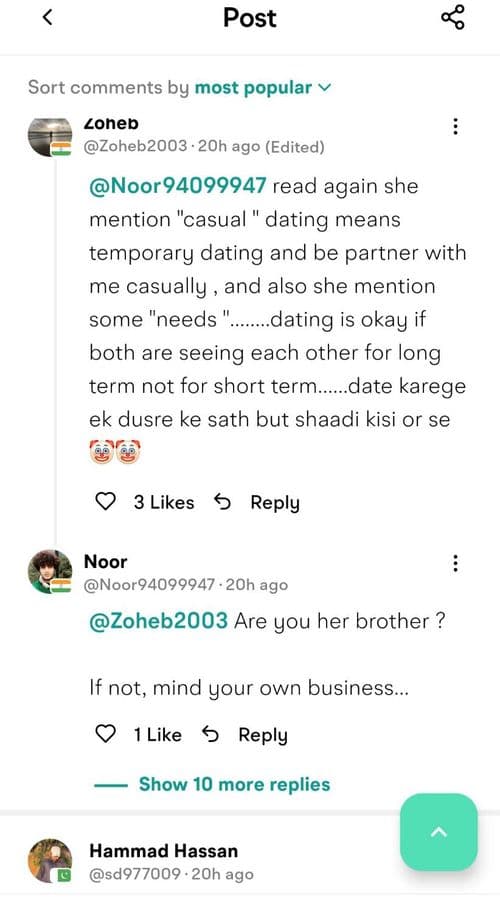This screenshot has width=500, height=912.
Task: Tap the share icon in header
Action: [453, 17]
